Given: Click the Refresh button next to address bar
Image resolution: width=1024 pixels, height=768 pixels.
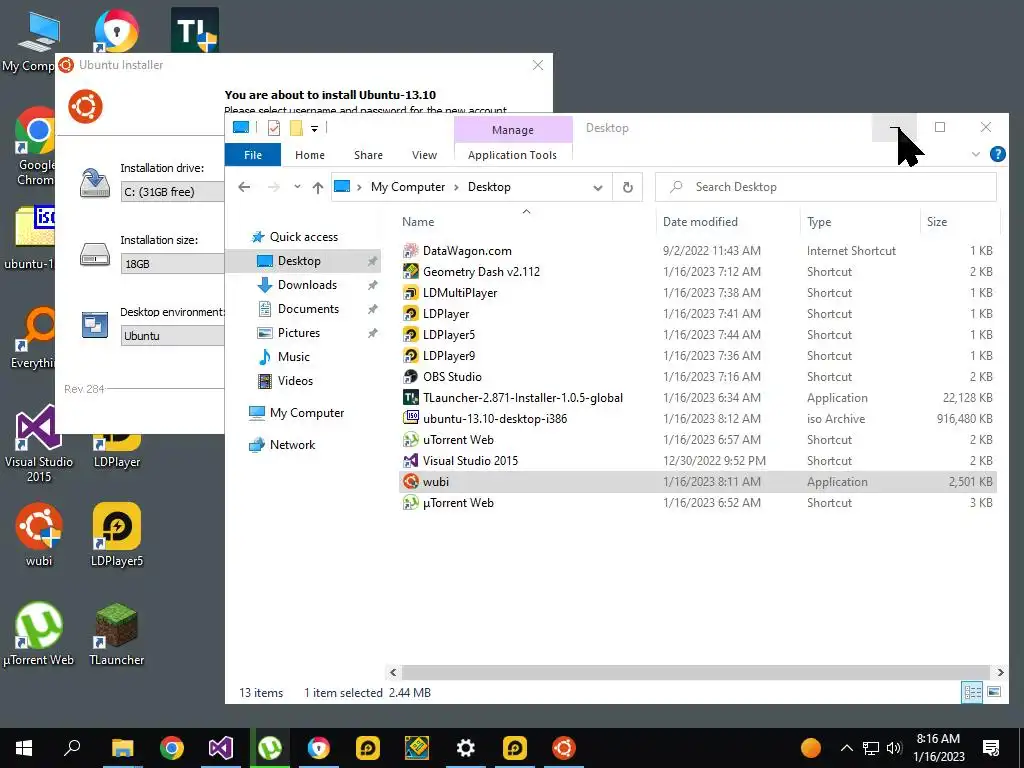Looking at the screenshot, I should [x=628, y=187].
